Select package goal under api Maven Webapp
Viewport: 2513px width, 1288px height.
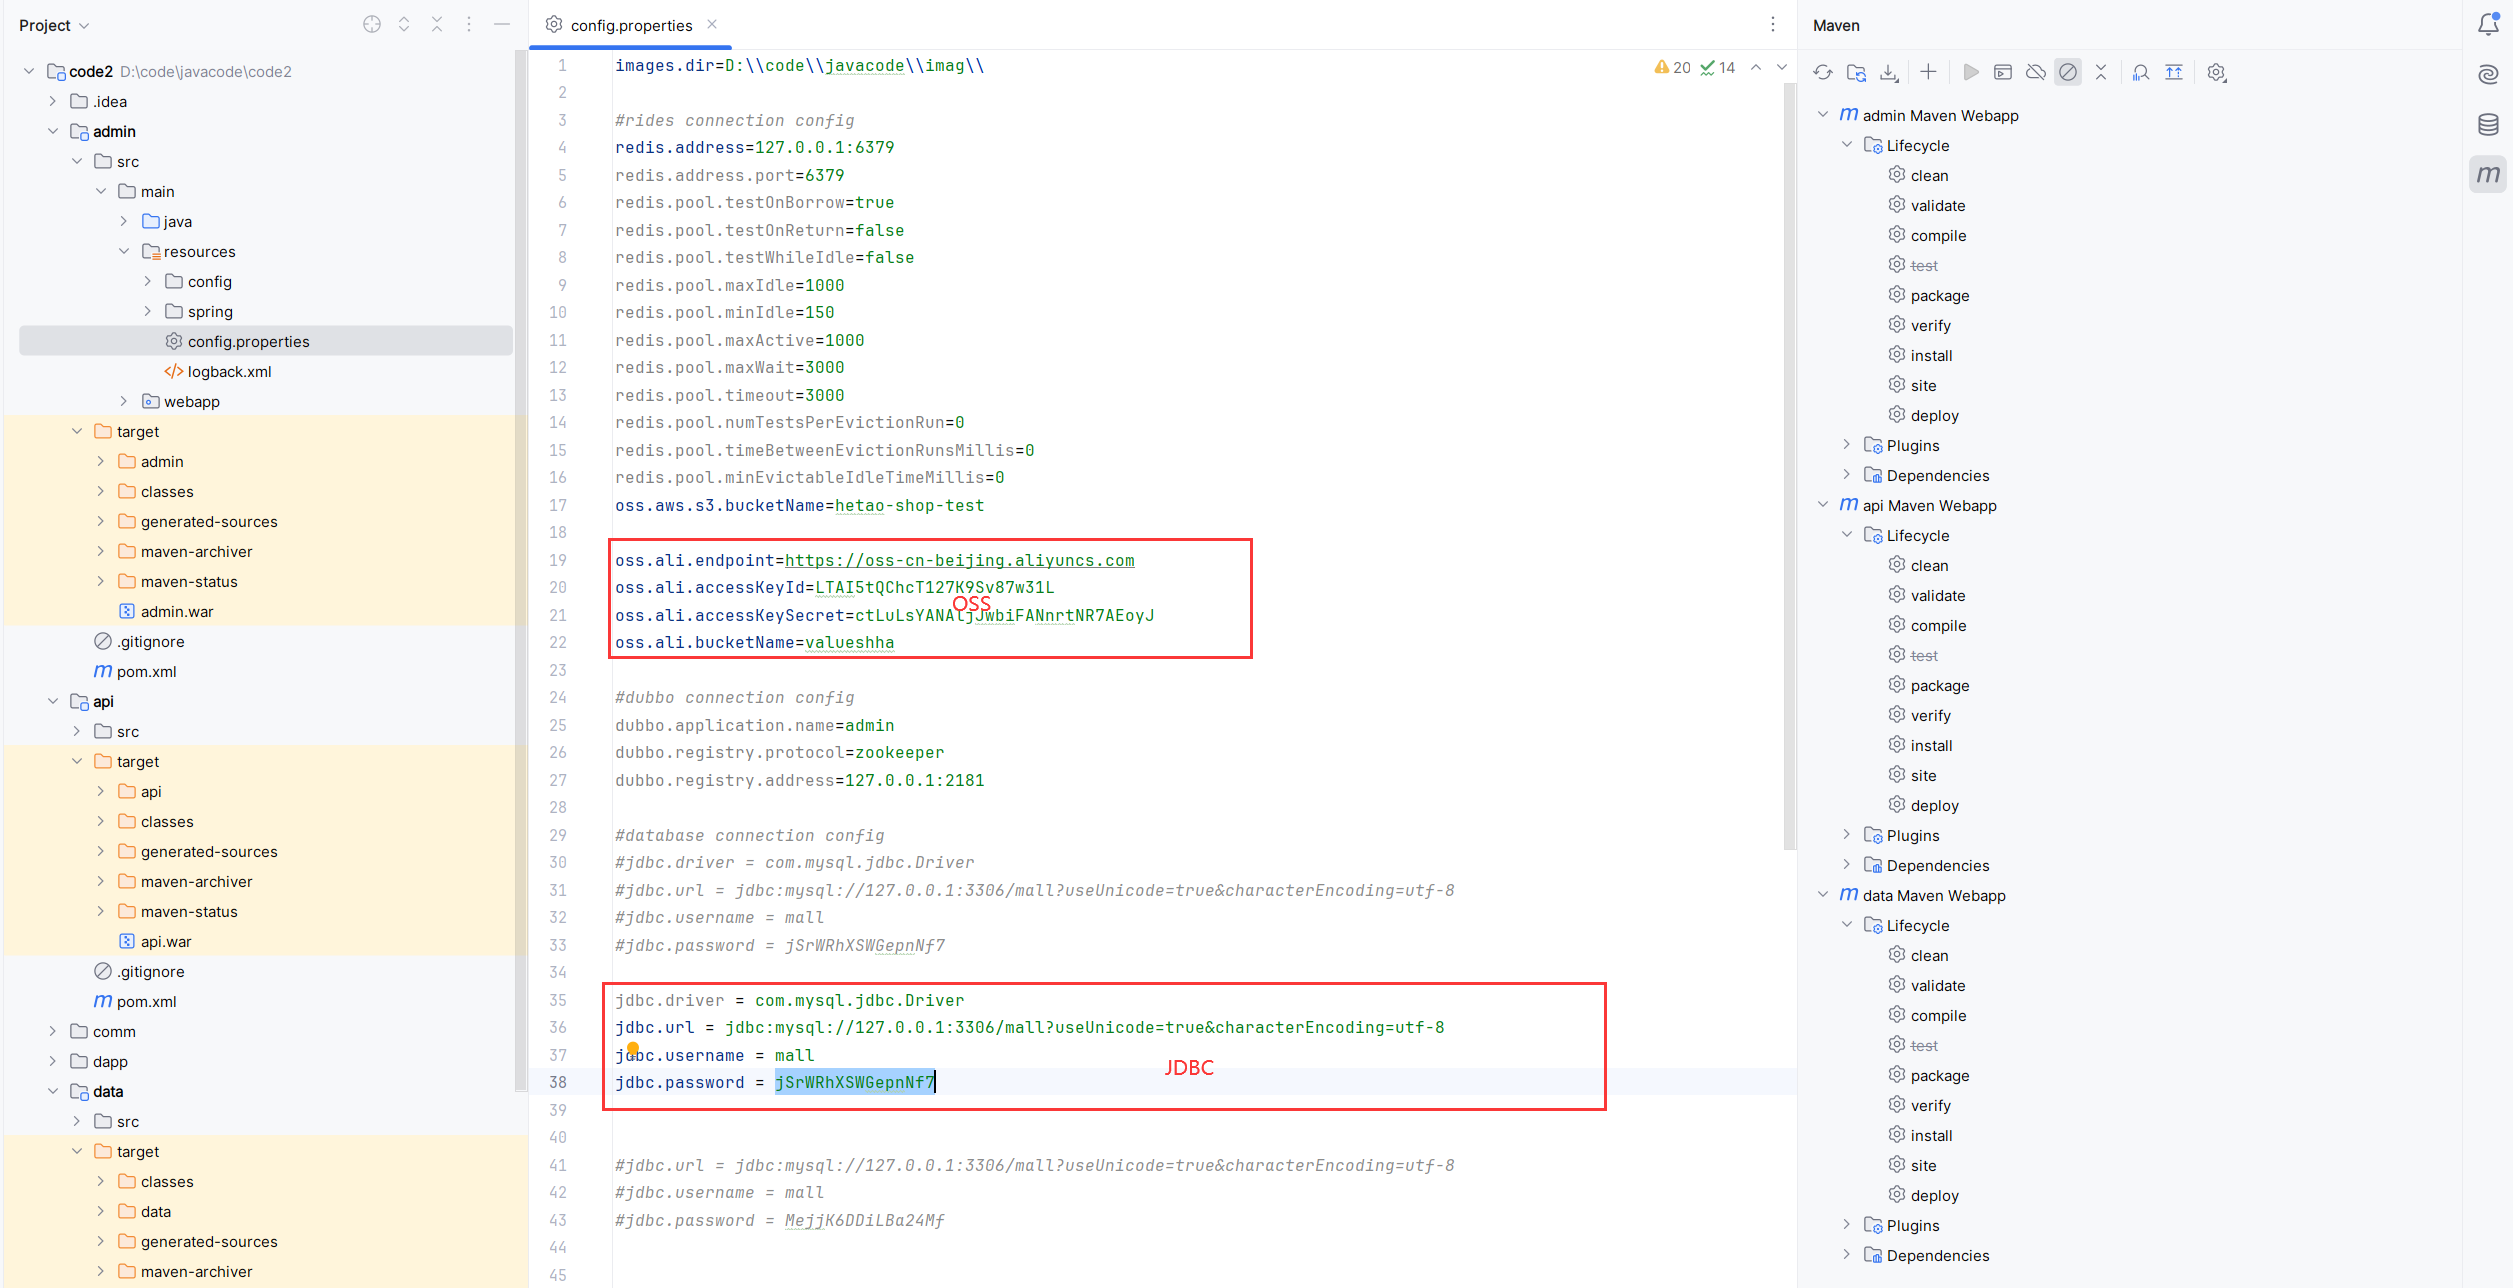pos(1939,685)
